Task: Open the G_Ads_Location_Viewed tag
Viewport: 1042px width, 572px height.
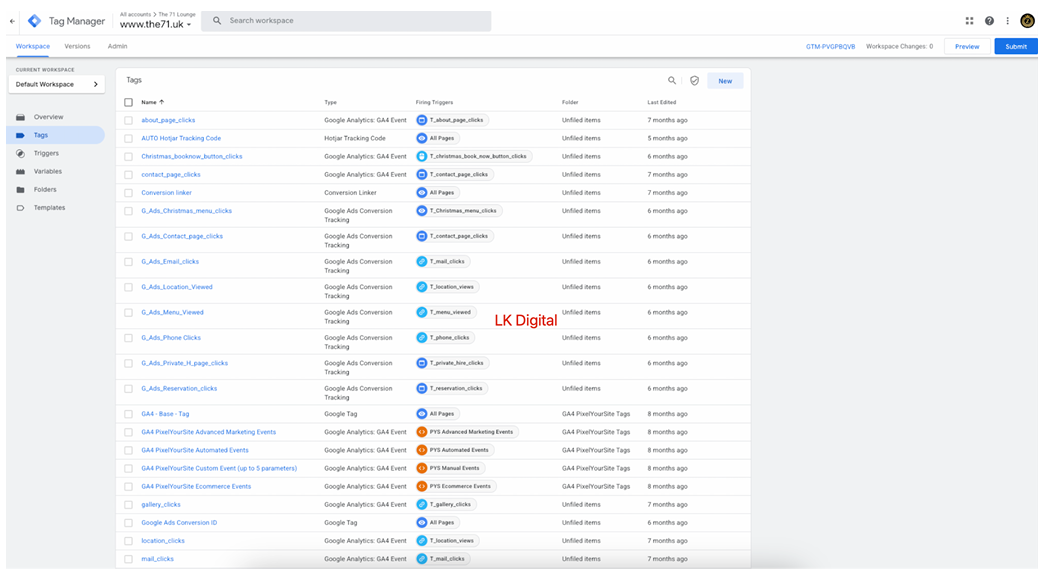Action: pyautogui.click(x=177, y=287)
